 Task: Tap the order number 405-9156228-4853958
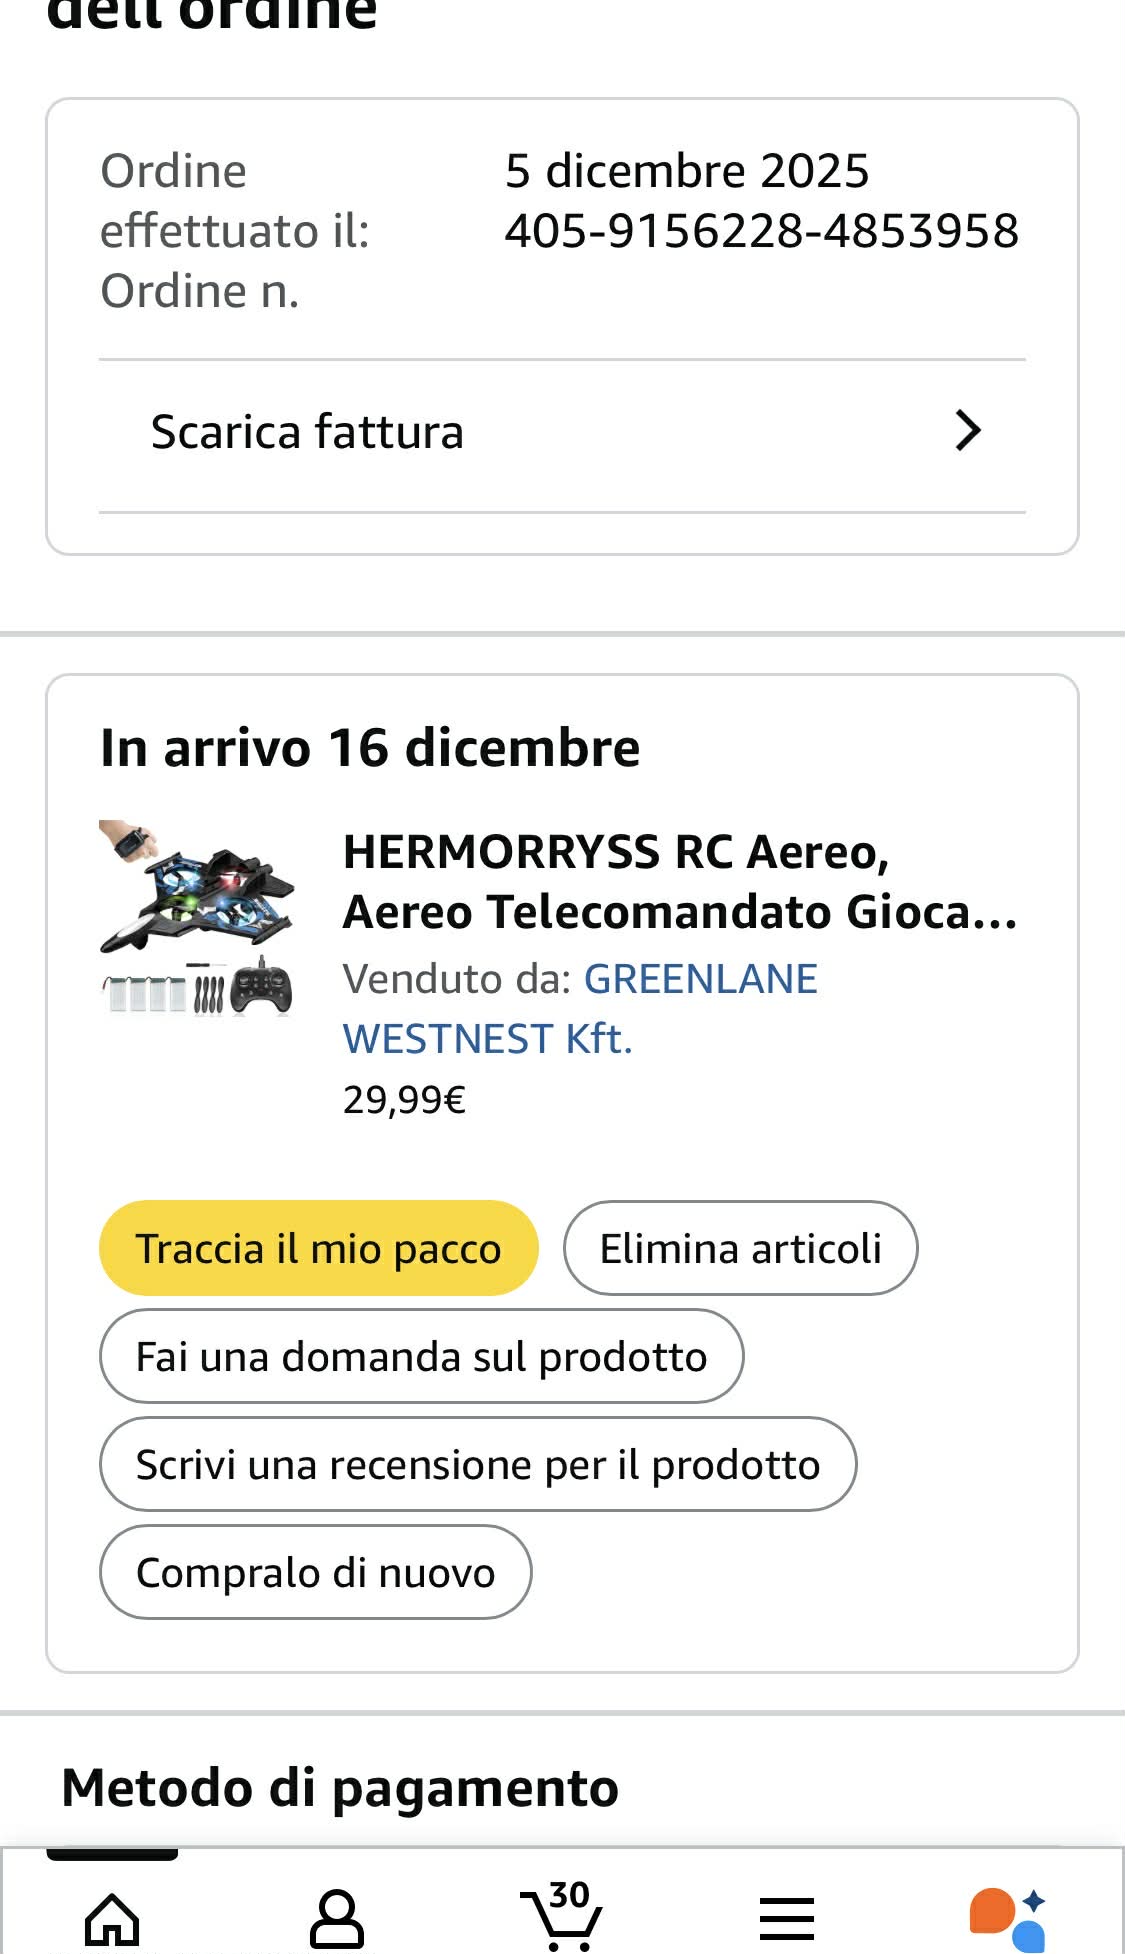(x=761, y=231)
